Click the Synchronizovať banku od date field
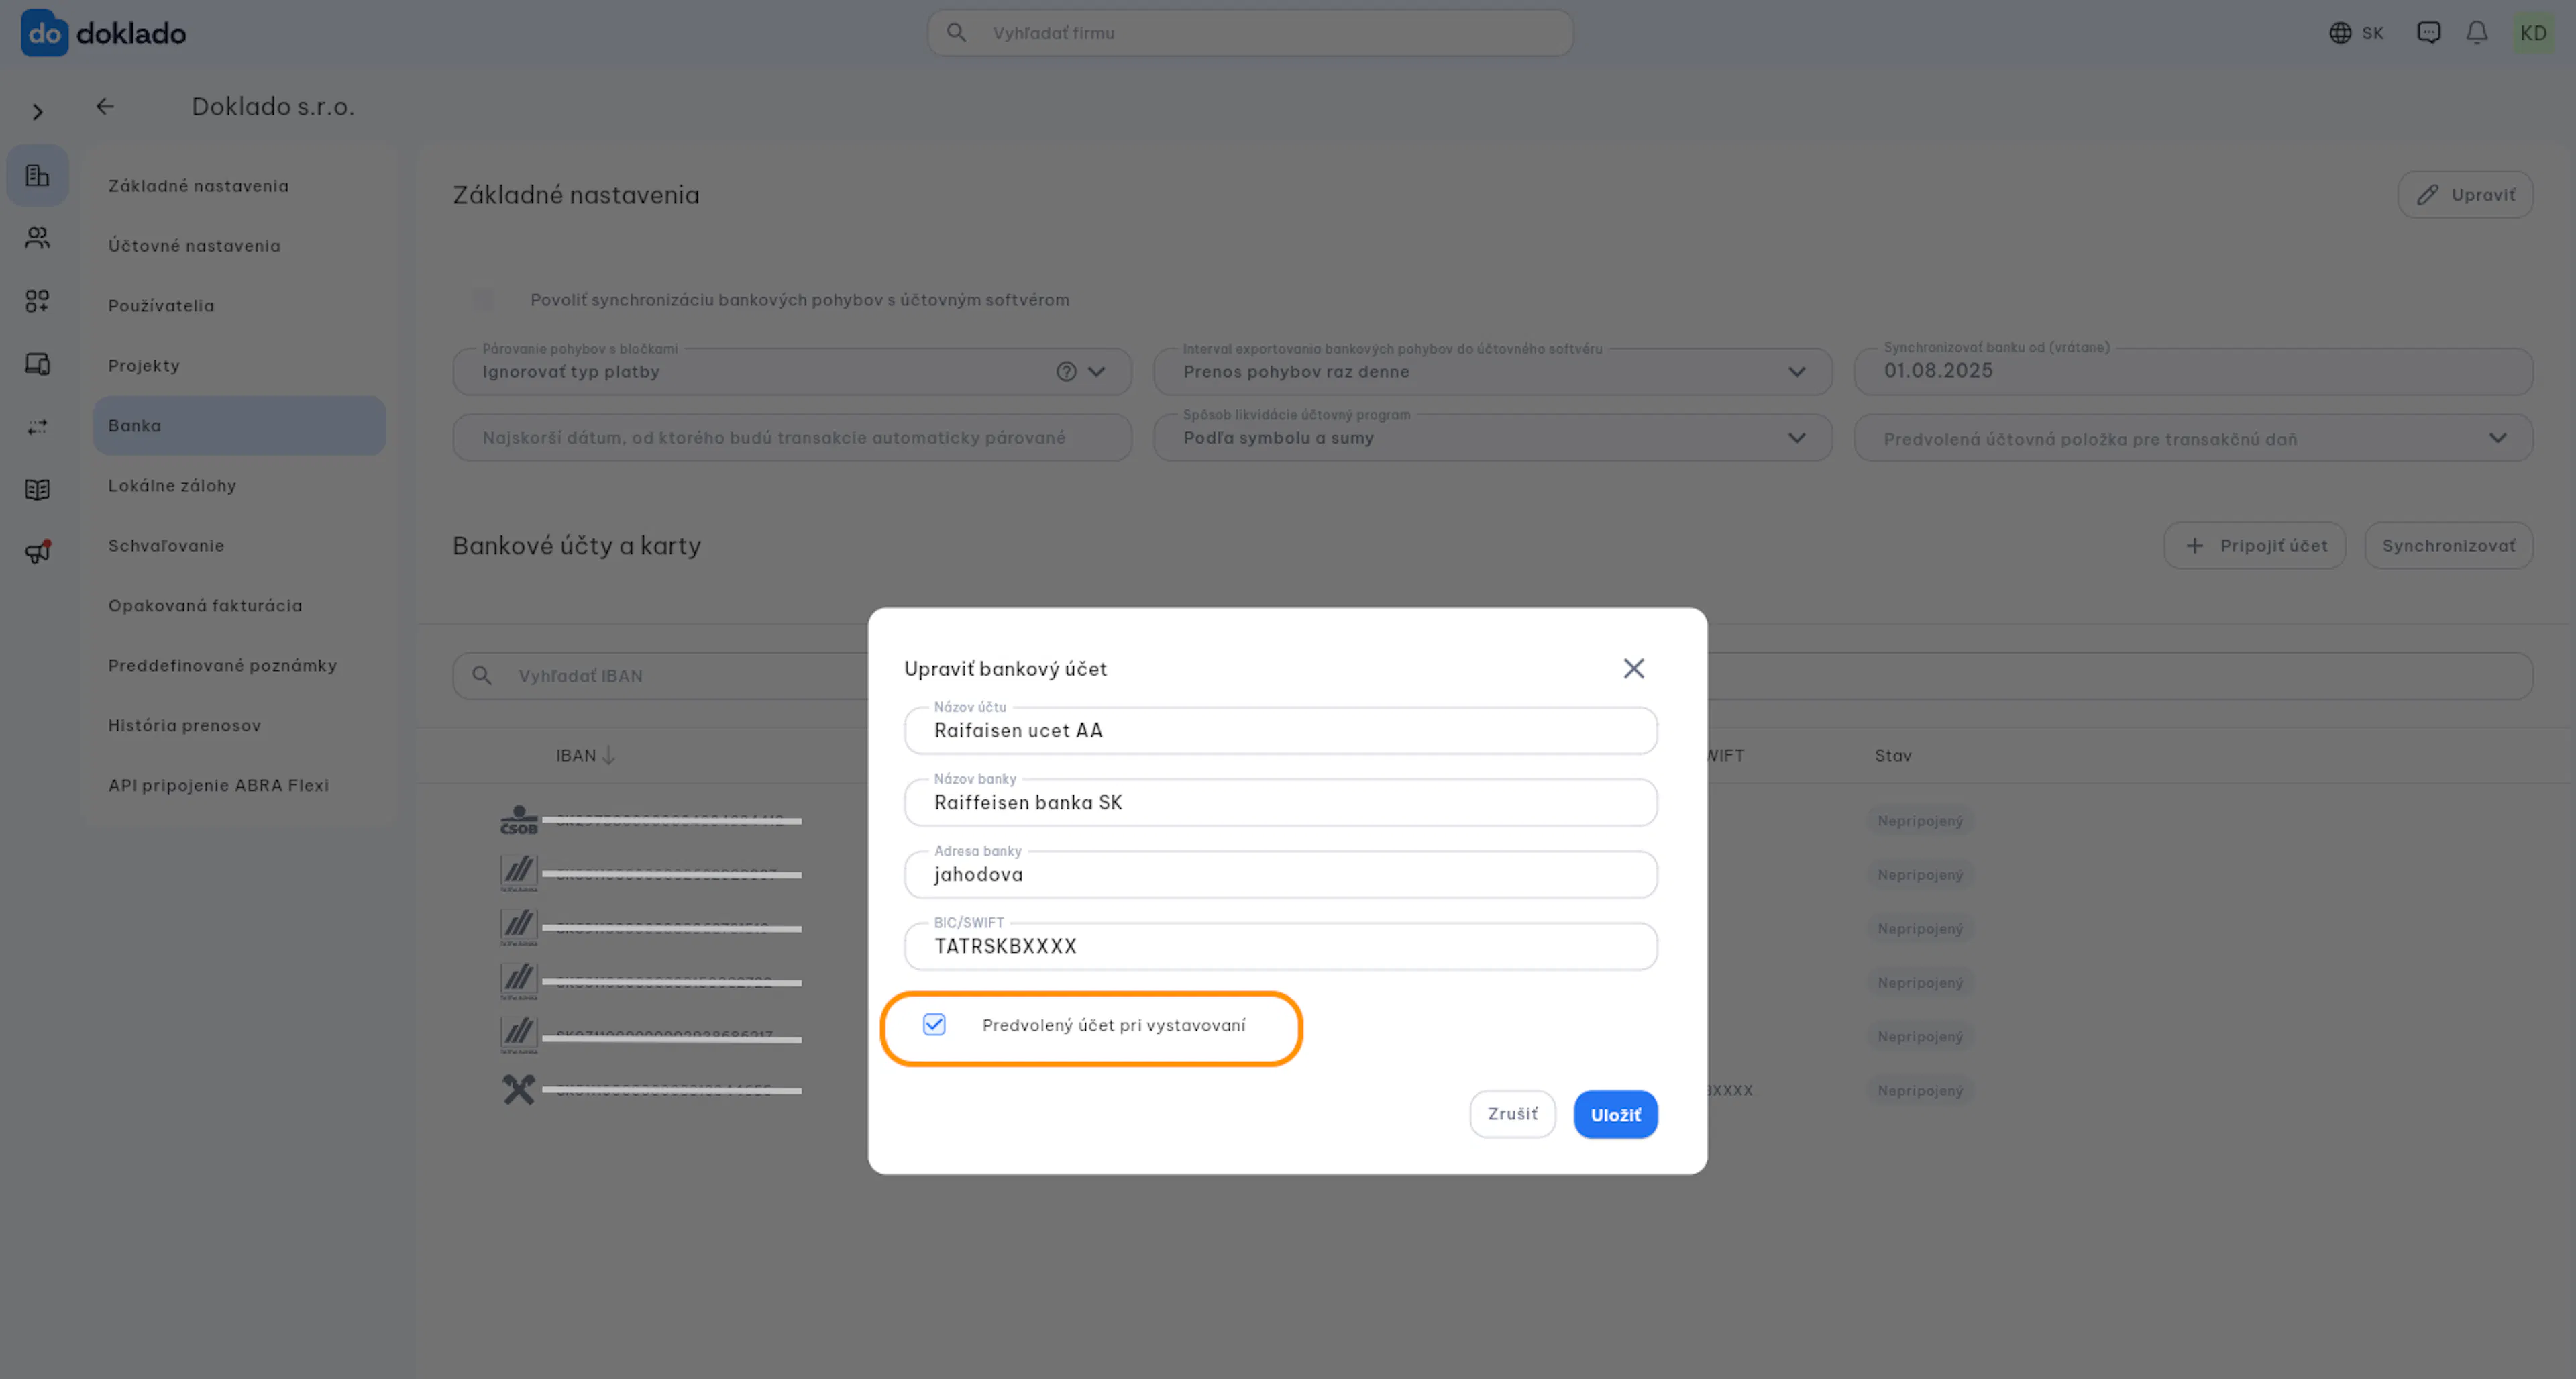 coord(2193,372)
